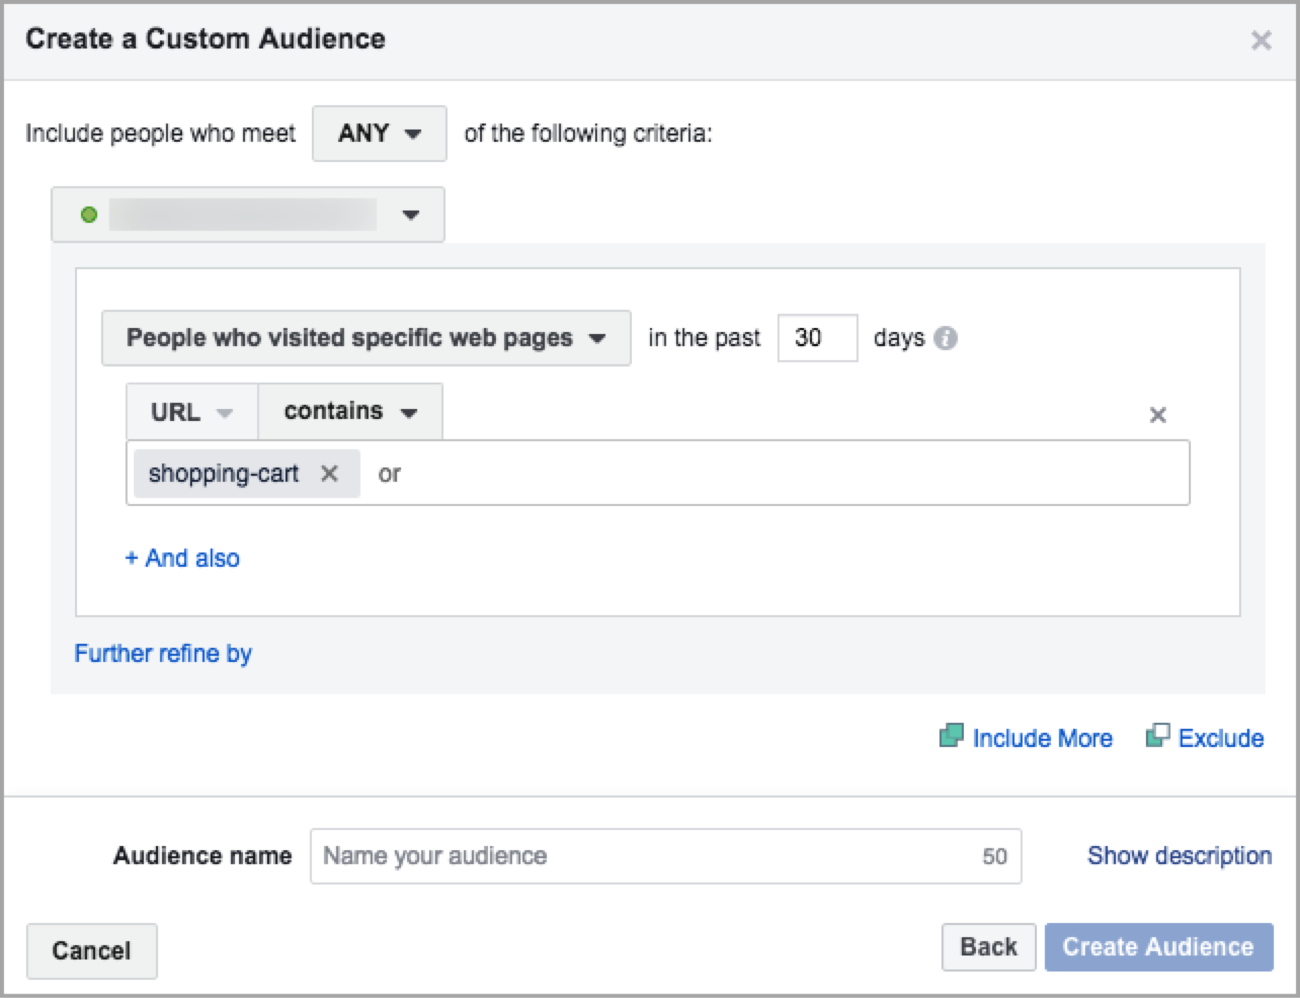This screenshot has height=998, width=1300.
Task: Click the Audience name input field
Action: (x=666, y=856)
